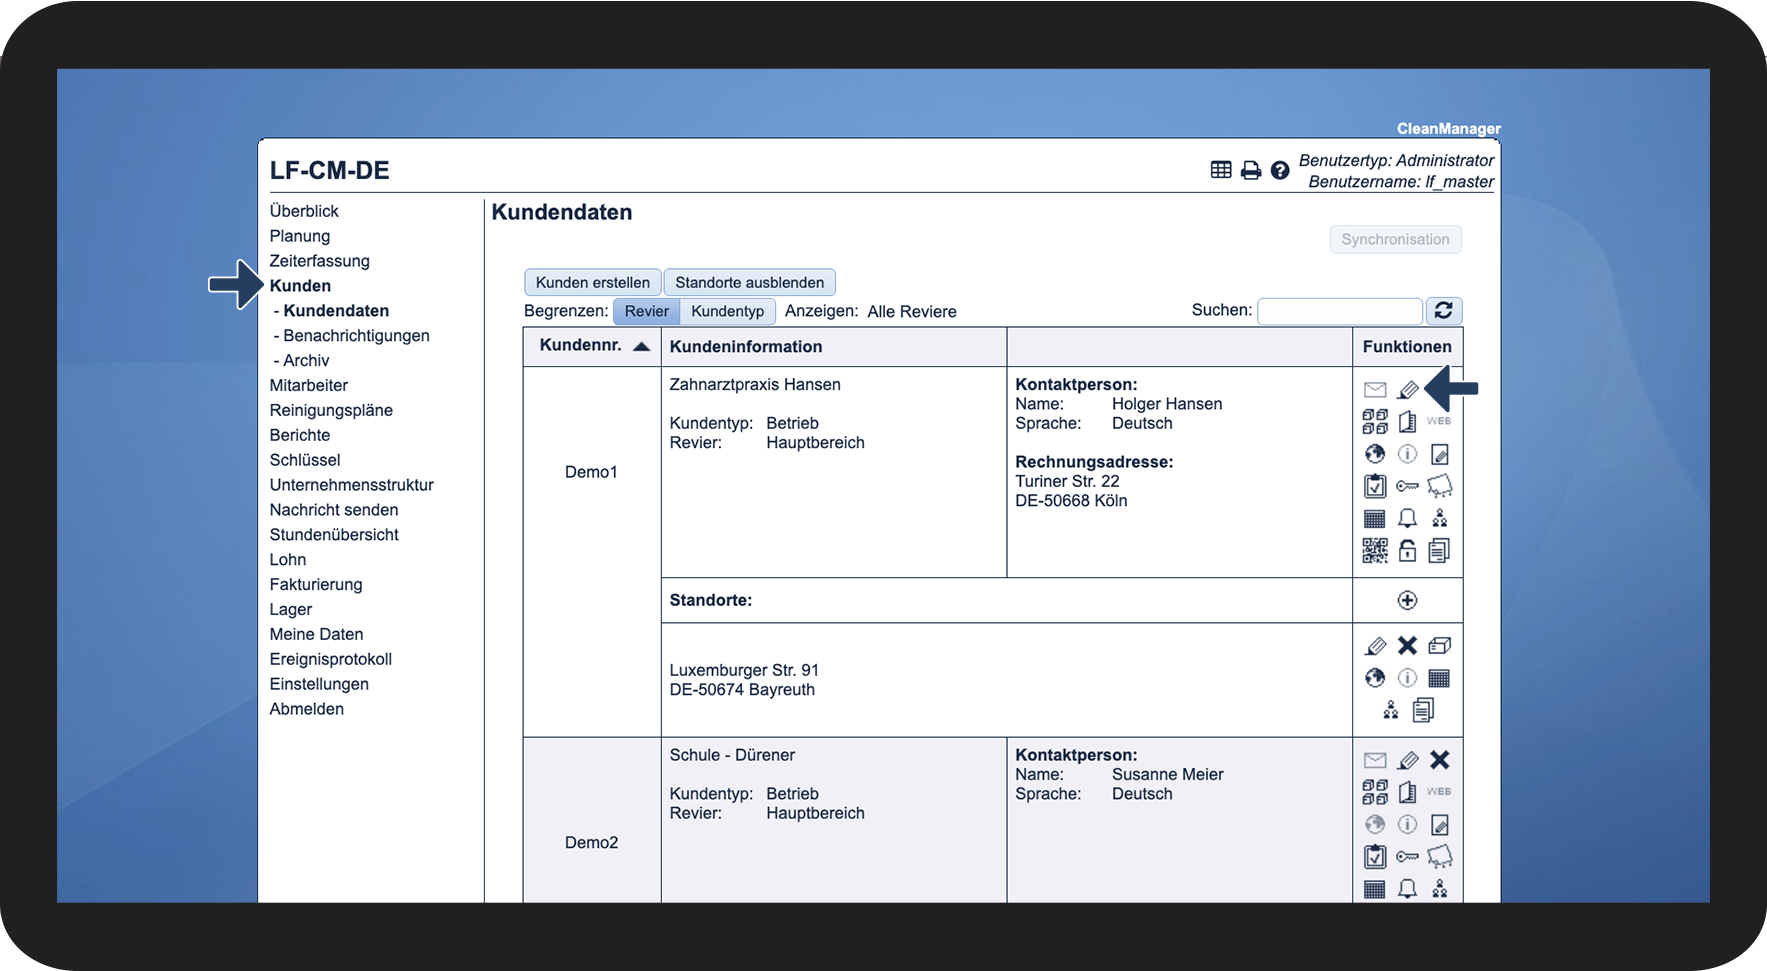Screen dimensions: 1767x971
Task: Click the print icon in the header
Action: pos(1250,171)
